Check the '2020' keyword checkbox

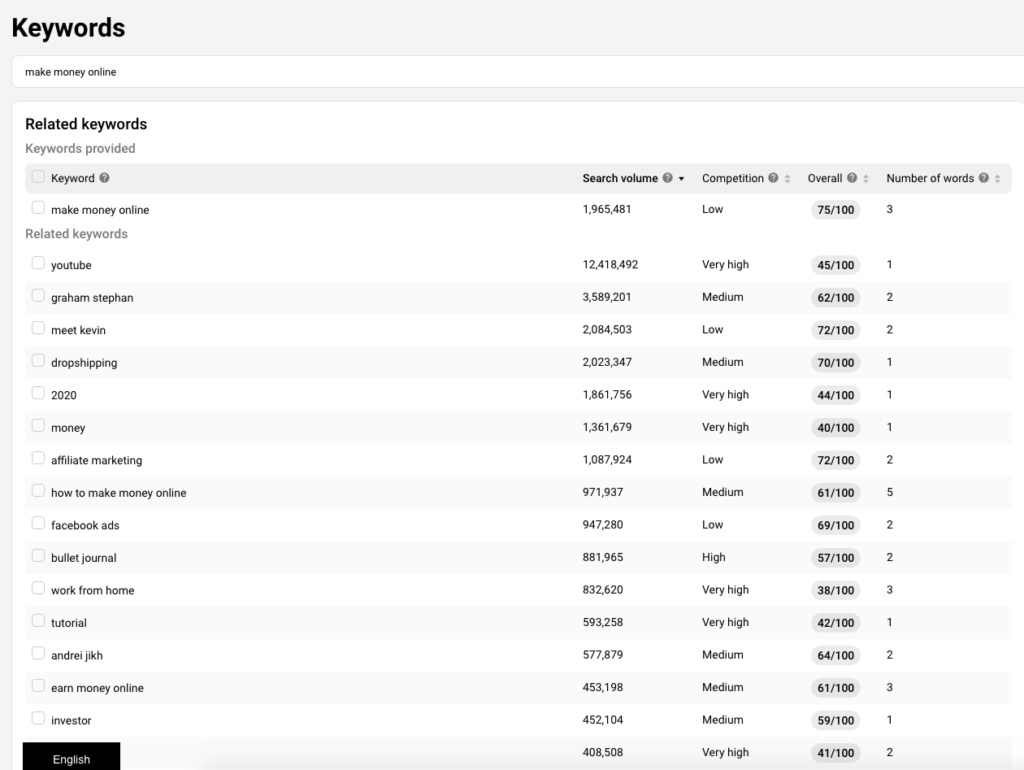(38, 393)
